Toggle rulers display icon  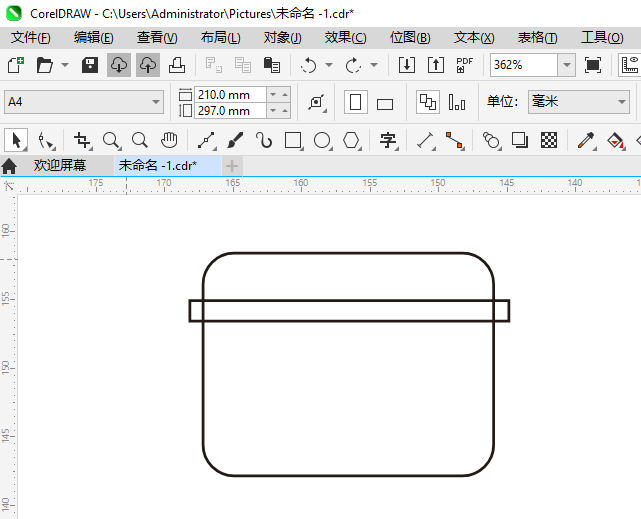[630, 65]
